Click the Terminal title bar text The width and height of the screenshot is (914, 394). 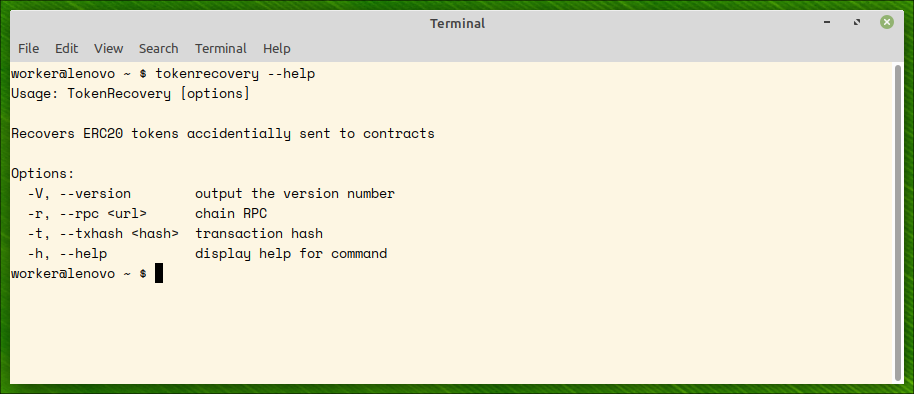pos(458,23)
